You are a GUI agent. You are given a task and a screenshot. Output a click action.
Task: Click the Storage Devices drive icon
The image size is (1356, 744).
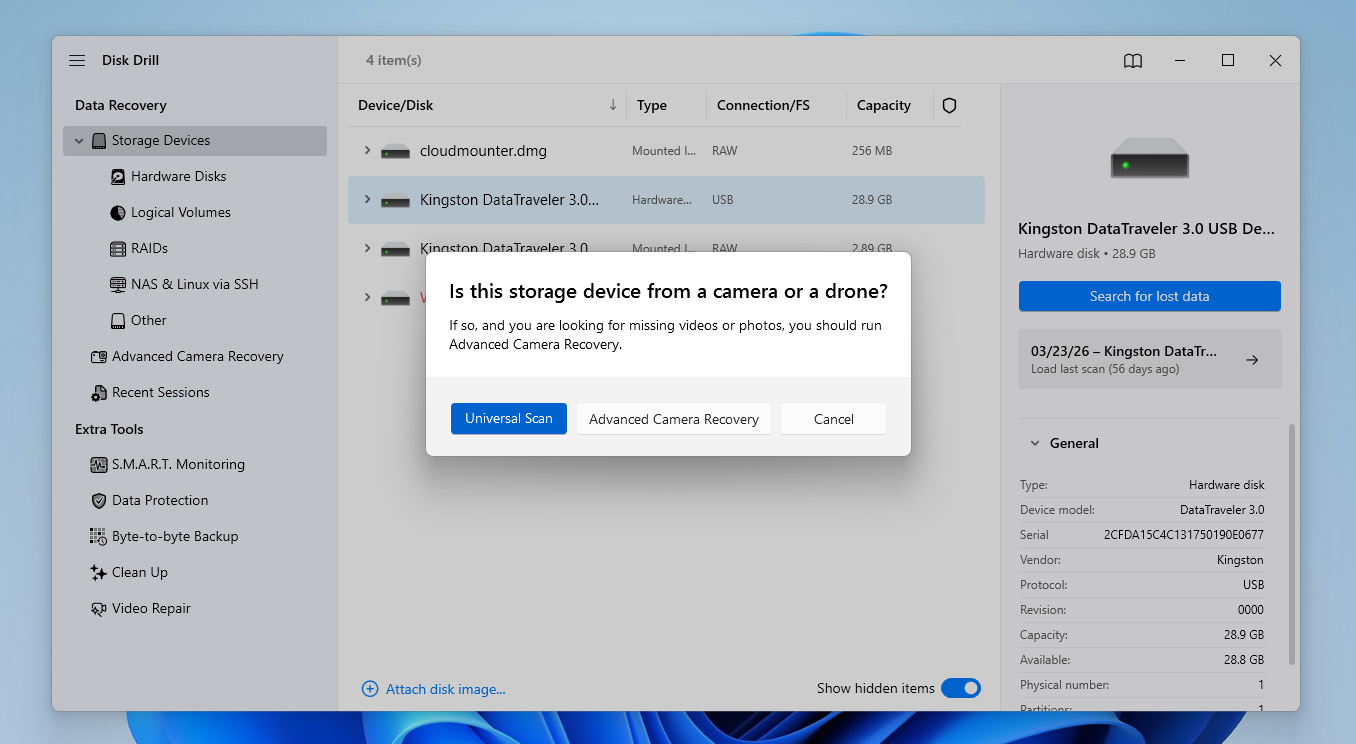click(x=99, y=141)
